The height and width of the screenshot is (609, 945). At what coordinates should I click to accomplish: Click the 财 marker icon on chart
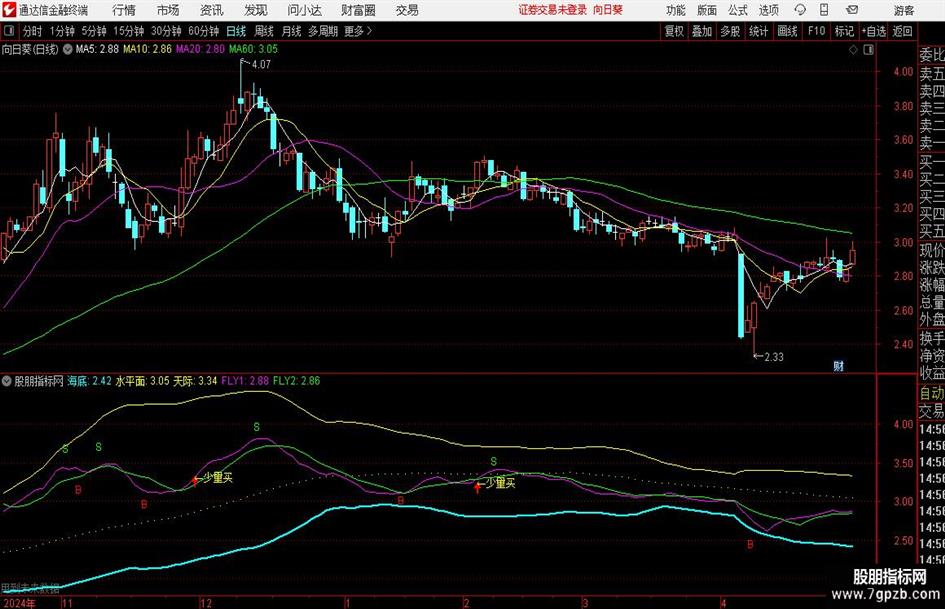pos(838,366)
